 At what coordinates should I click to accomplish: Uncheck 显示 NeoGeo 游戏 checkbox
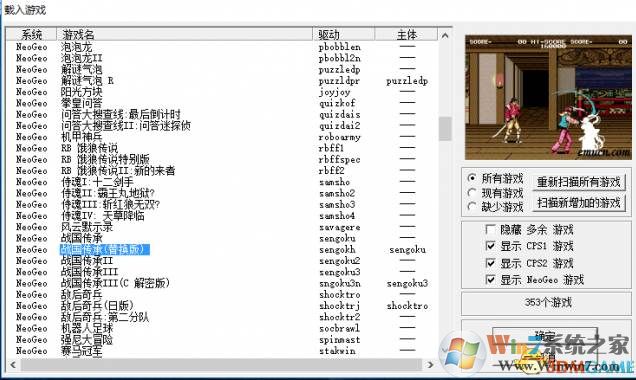pyautogui.click(x=490, y=280)
